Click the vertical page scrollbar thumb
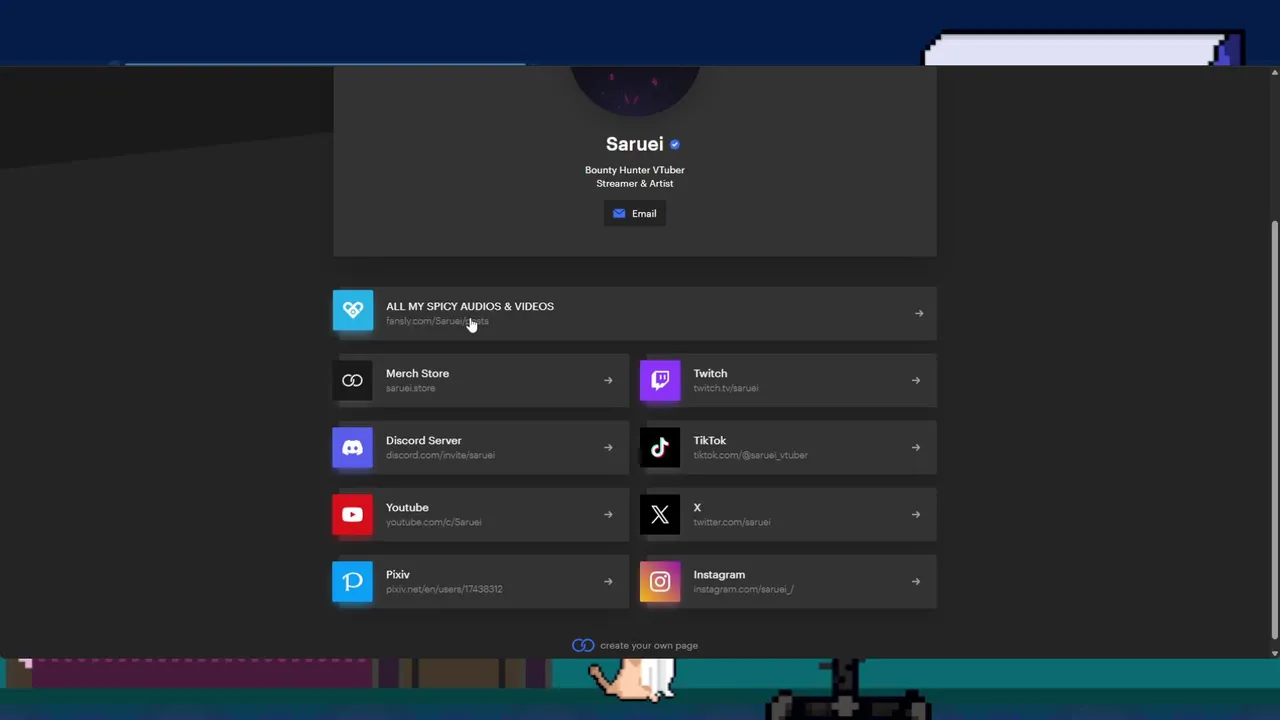Viewport: 1280px width, 720px height. pyautogui.click(x=1274, y=432)
